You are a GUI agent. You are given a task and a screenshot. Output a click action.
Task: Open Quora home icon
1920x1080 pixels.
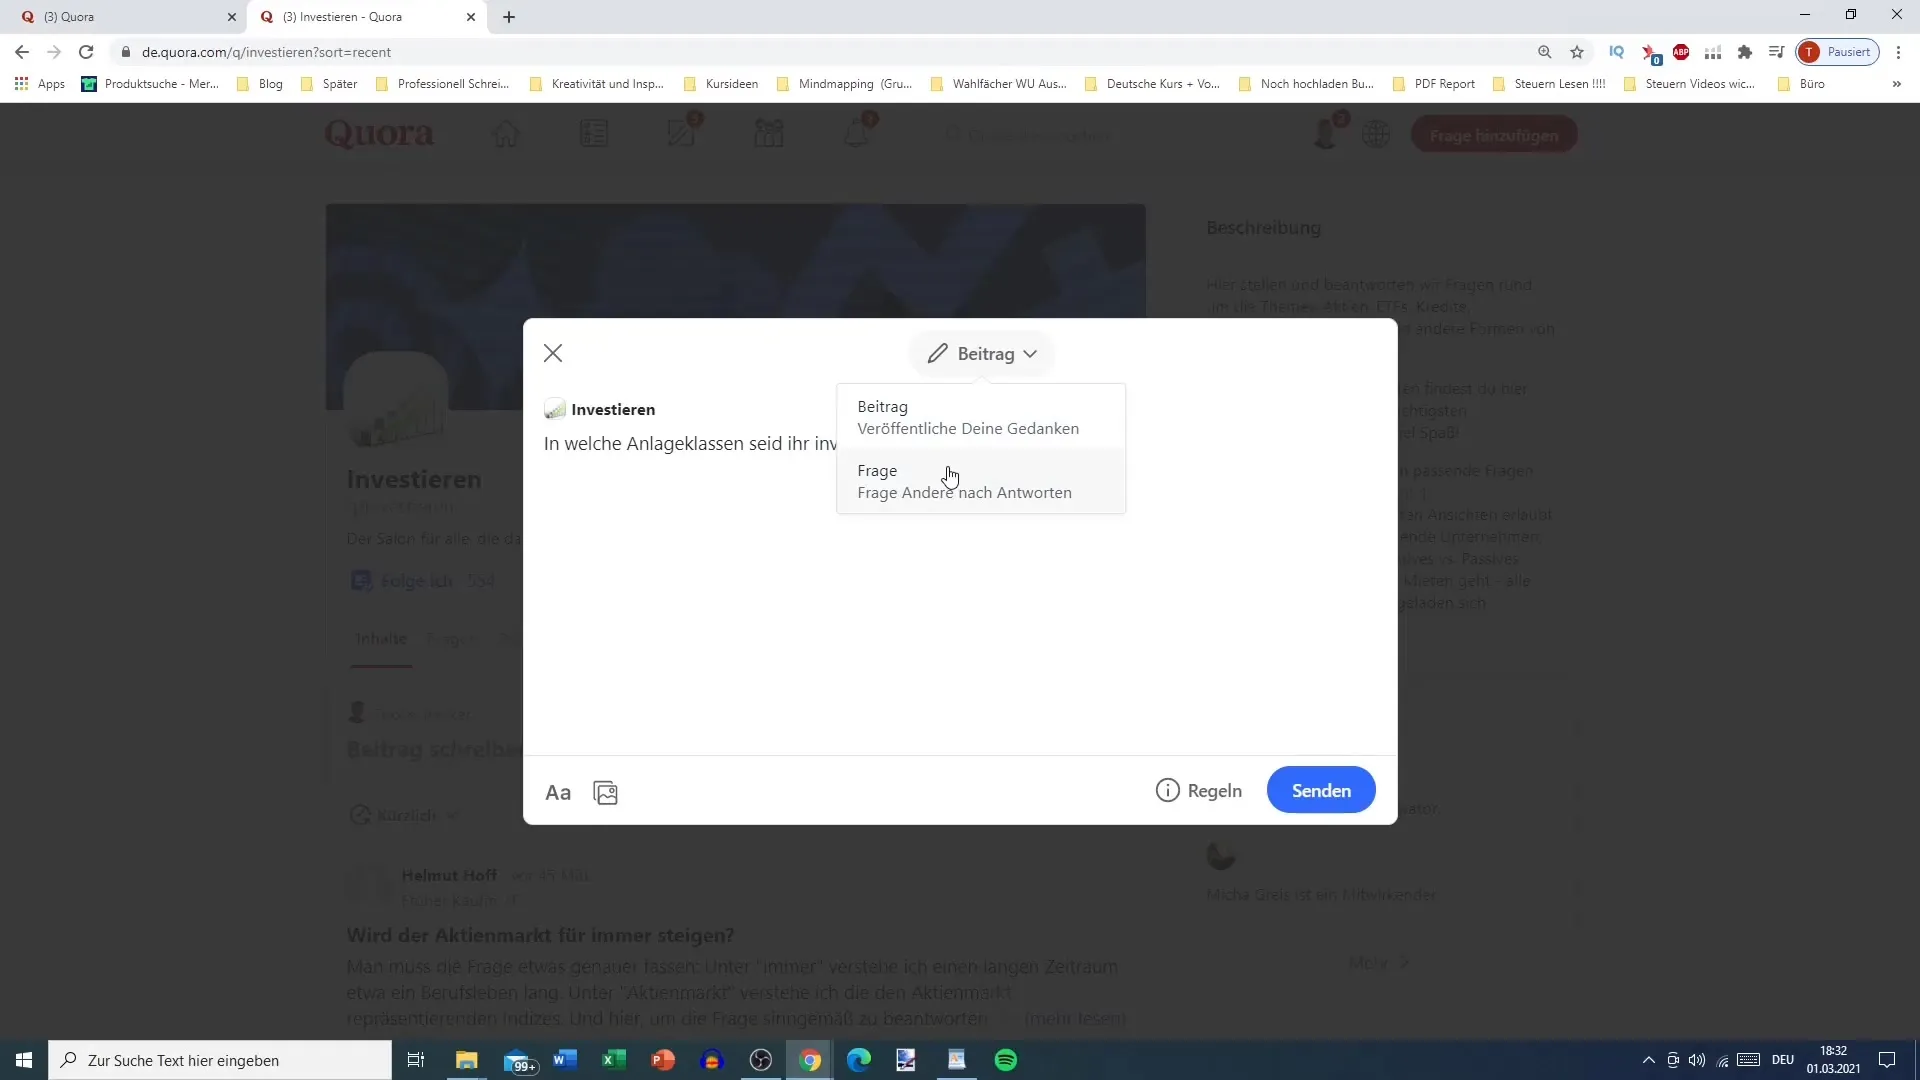coord(506,134)
